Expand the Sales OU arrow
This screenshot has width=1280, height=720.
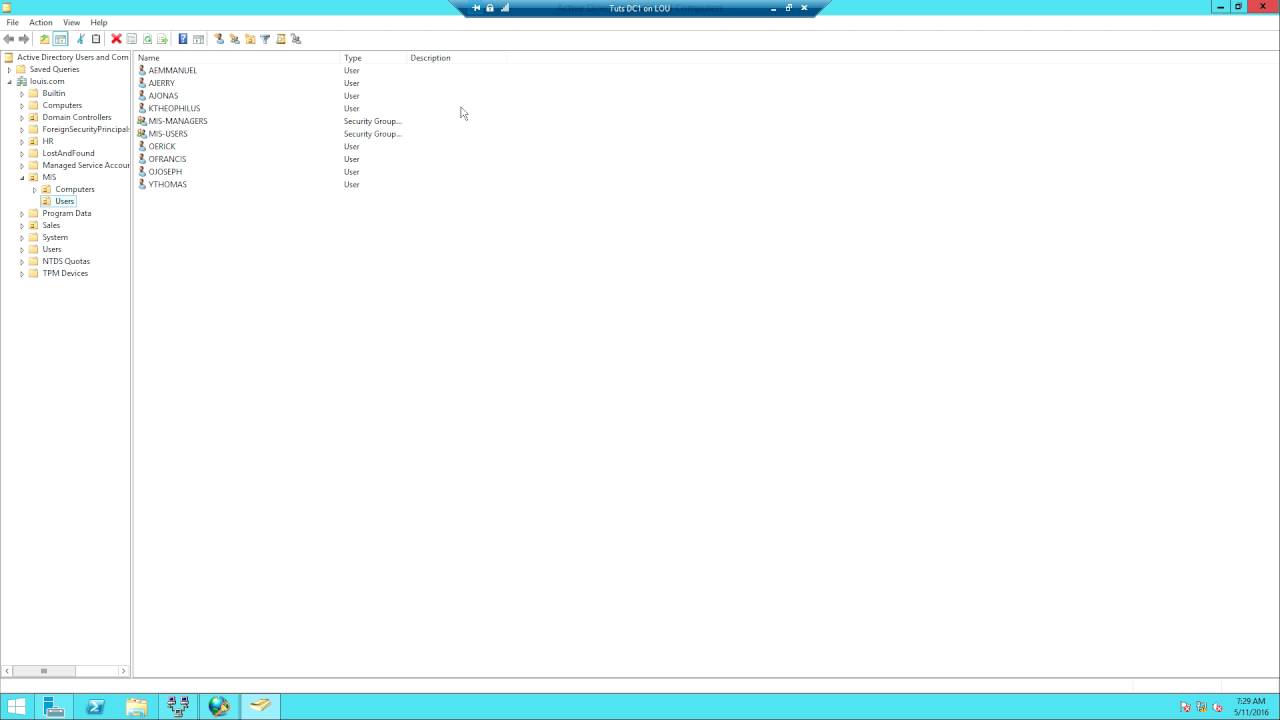click(22, 226)
